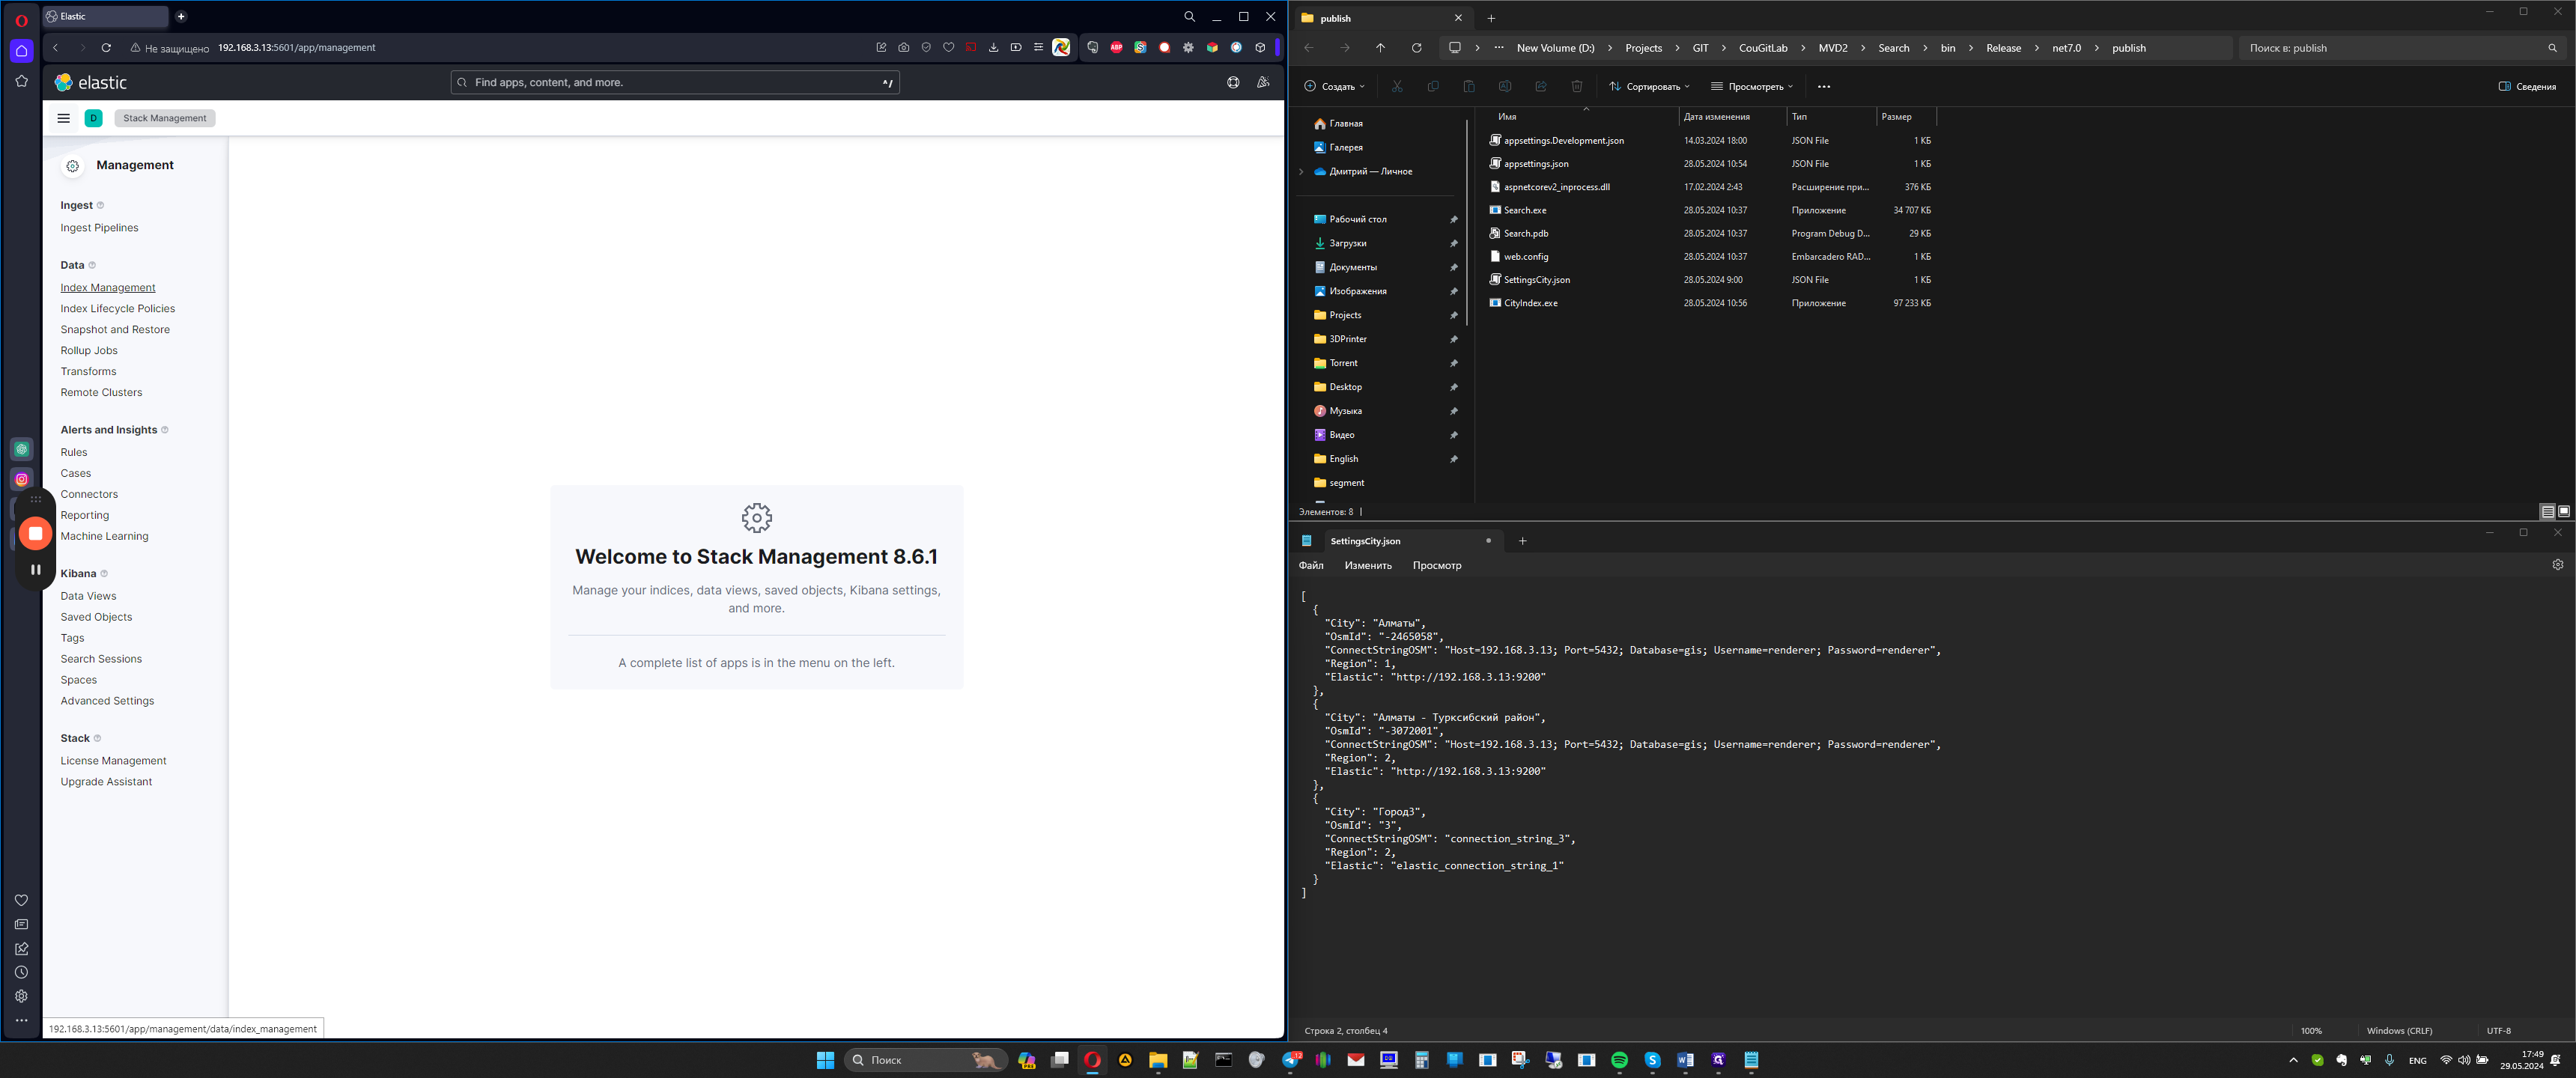Open Word from the taskbar
The width and height of the screenshot is (2576, 1078).
point(1685,1060)
